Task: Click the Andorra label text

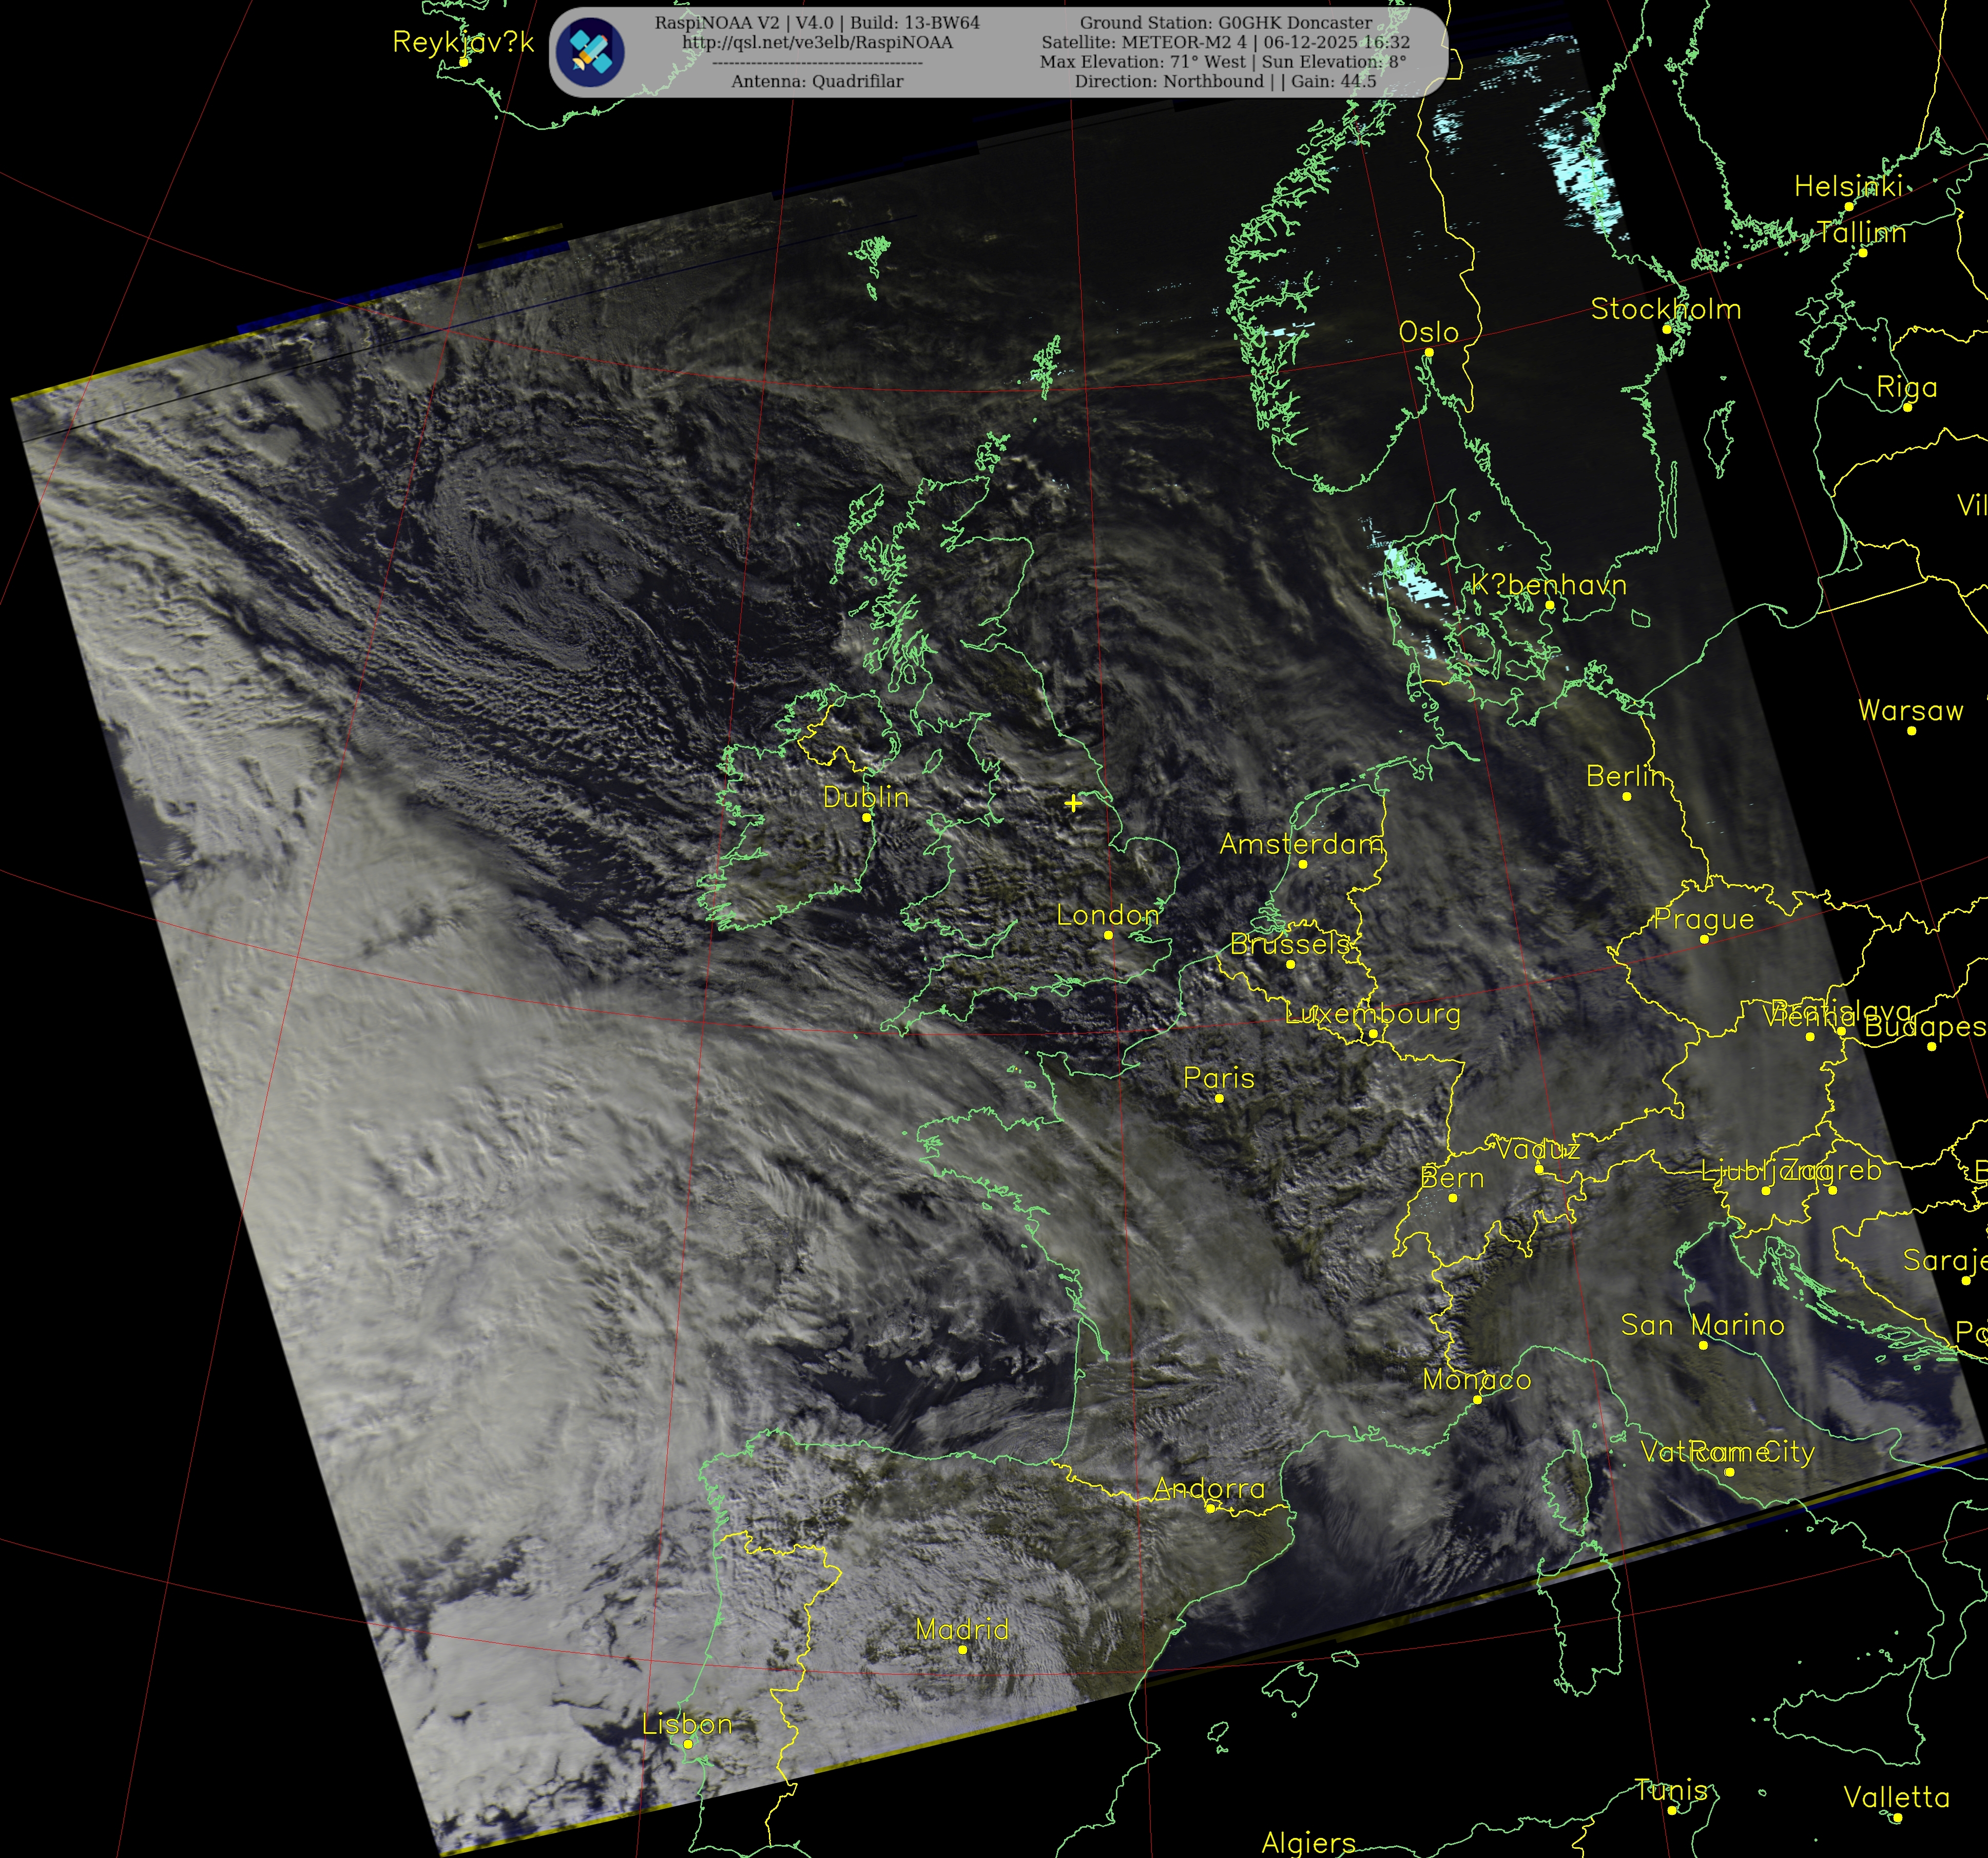Action: pos(1209,1488)
